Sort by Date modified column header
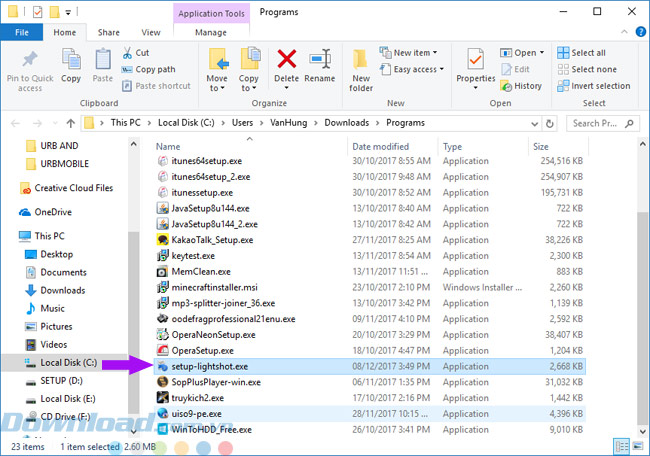The image size is (650, 456). click(x=380, y=146)
